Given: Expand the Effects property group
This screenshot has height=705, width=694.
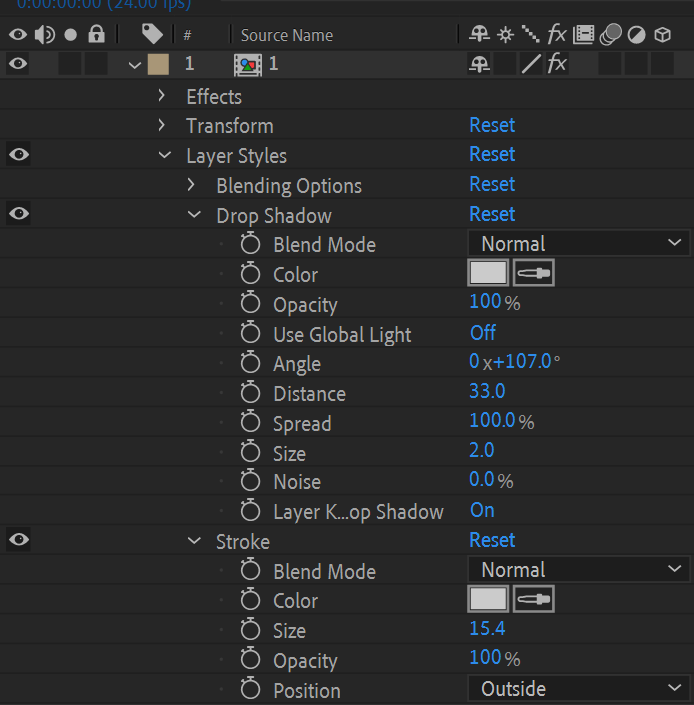Looking at the screenshot, I should pos(162,95).
